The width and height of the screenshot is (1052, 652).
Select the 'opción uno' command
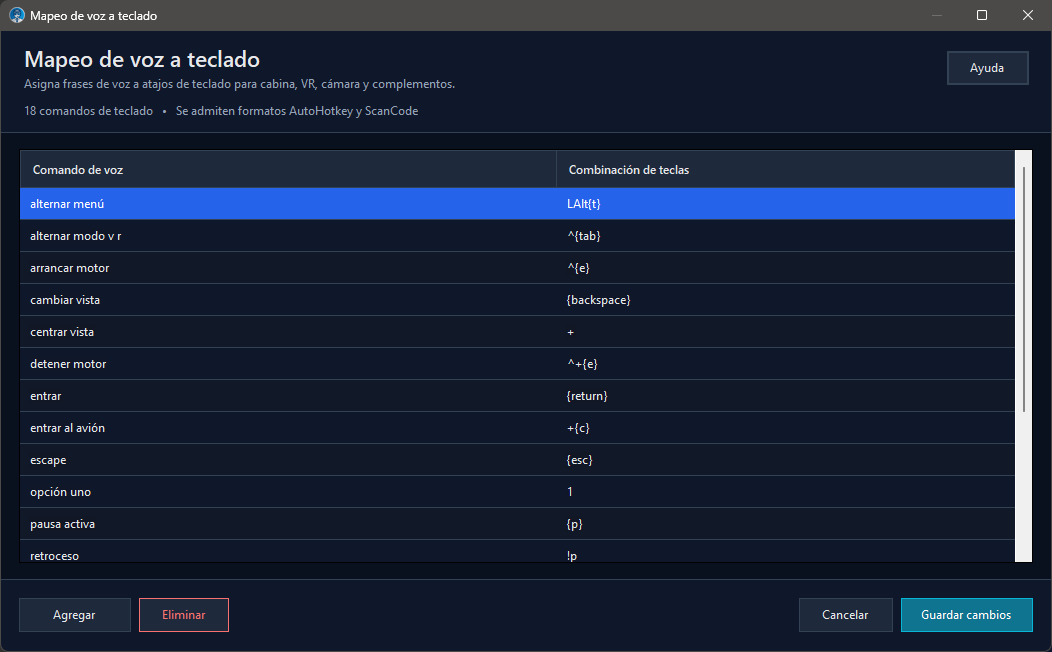coord(517,492)
